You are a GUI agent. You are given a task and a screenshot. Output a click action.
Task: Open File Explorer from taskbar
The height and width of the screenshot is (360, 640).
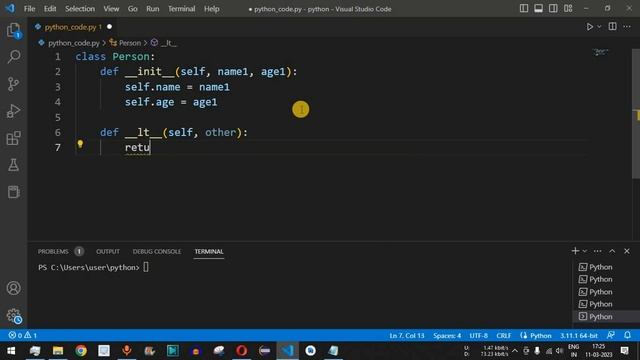coord(58,351)
